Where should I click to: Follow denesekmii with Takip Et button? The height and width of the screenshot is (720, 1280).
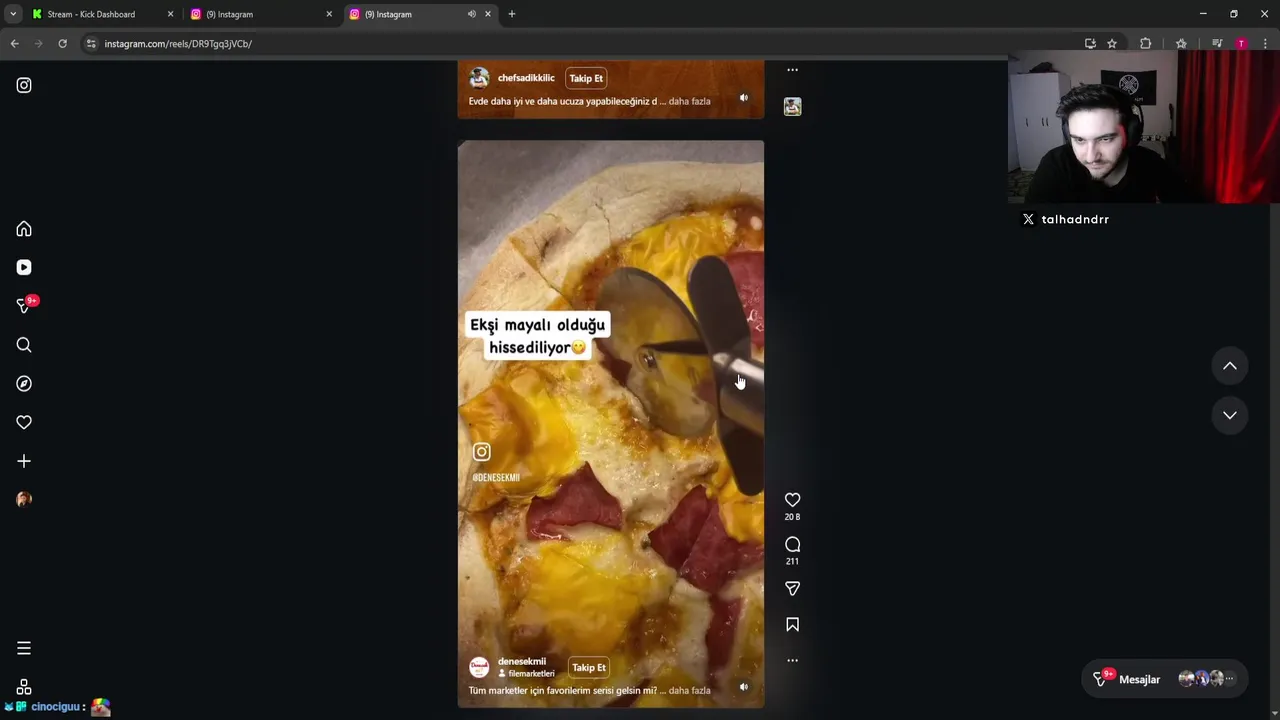pyautogui.click(x=589, y=667)
